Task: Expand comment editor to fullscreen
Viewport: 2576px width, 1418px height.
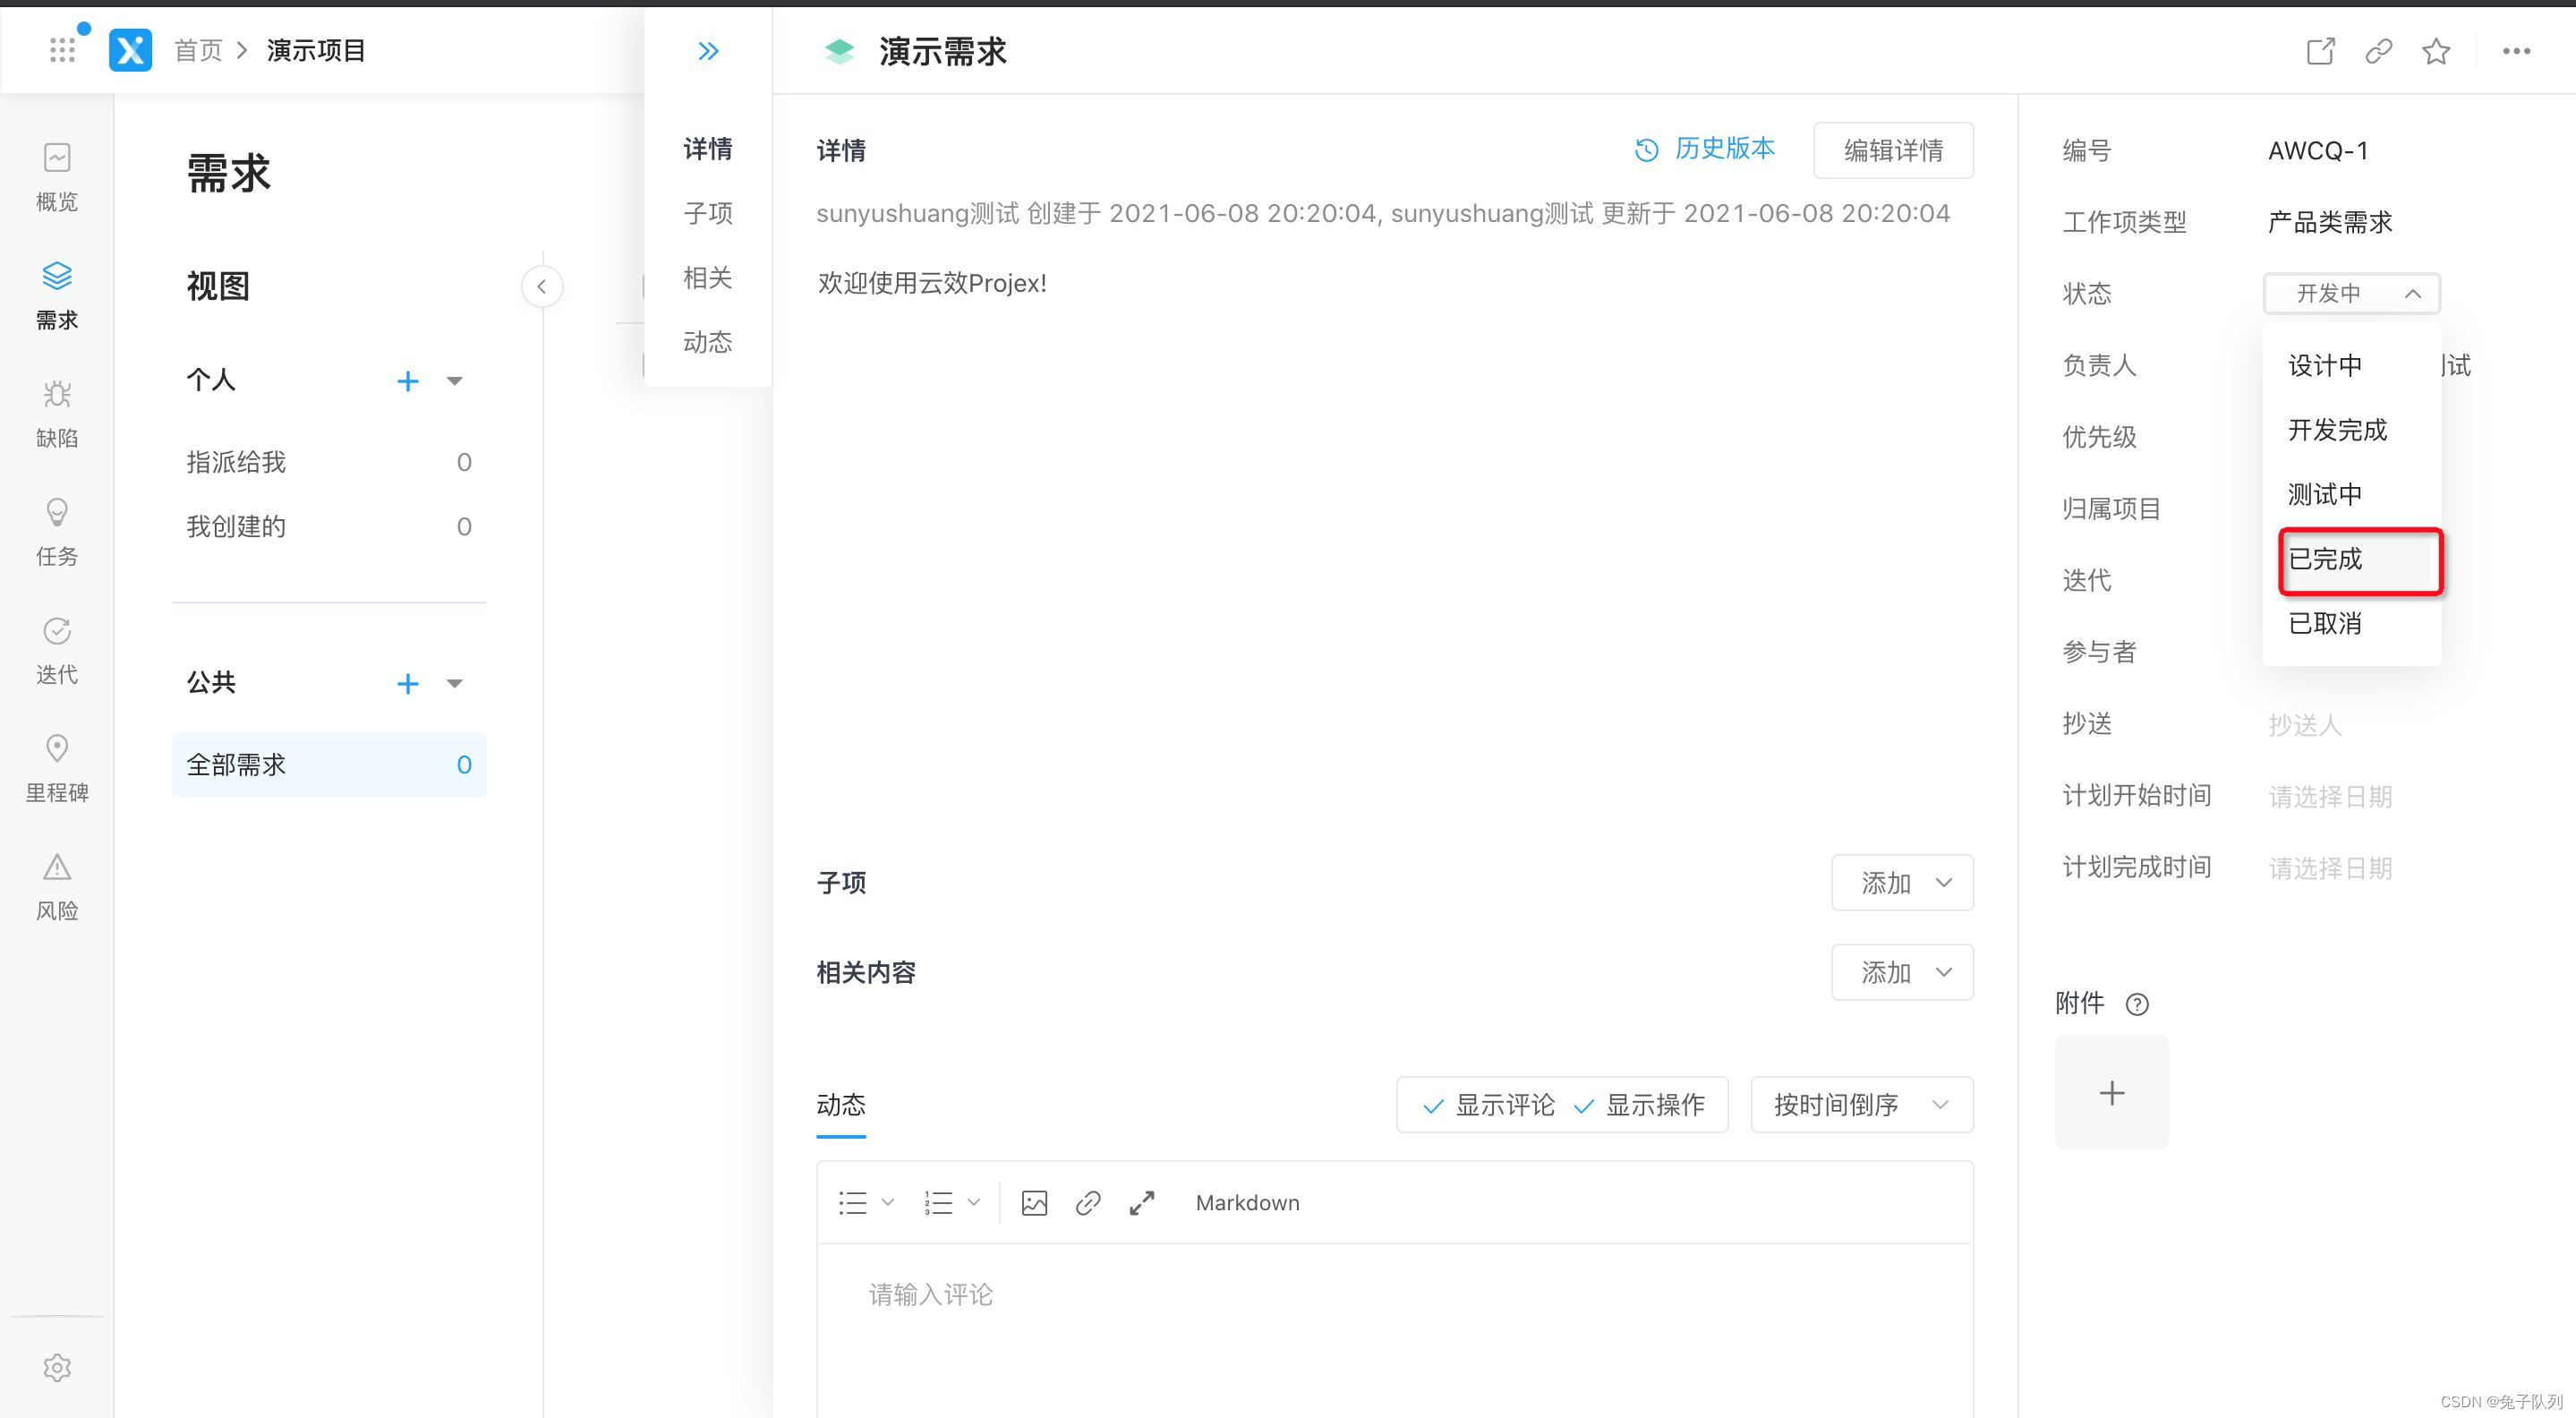Action: (1142, 1203)
